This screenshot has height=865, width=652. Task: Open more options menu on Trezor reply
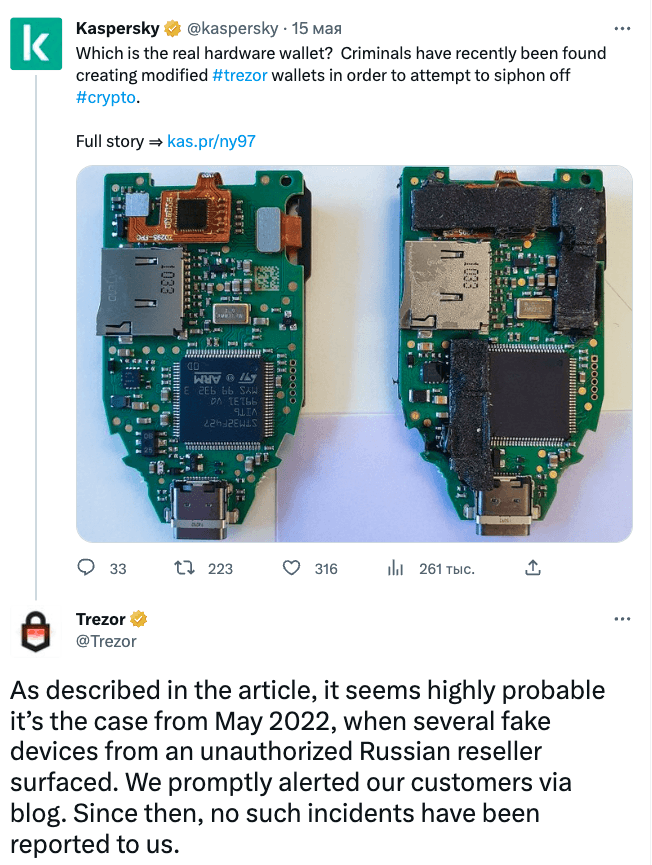click(x=621, y=619)
